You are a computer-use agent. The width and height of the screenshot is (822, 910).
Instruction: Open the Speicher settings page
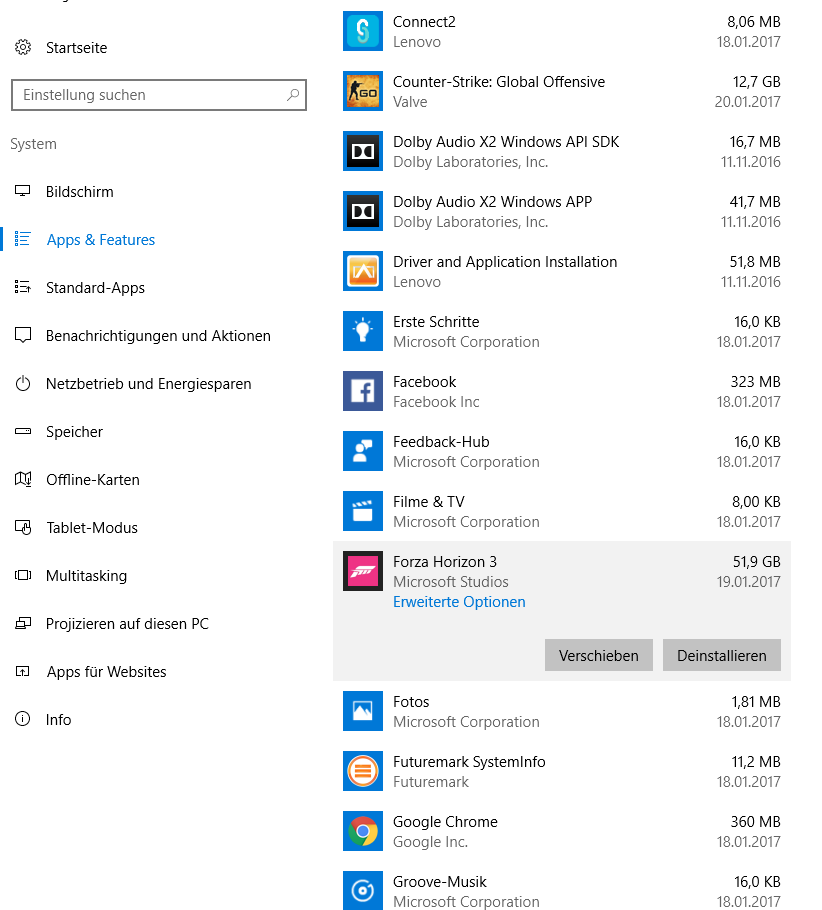74,432
